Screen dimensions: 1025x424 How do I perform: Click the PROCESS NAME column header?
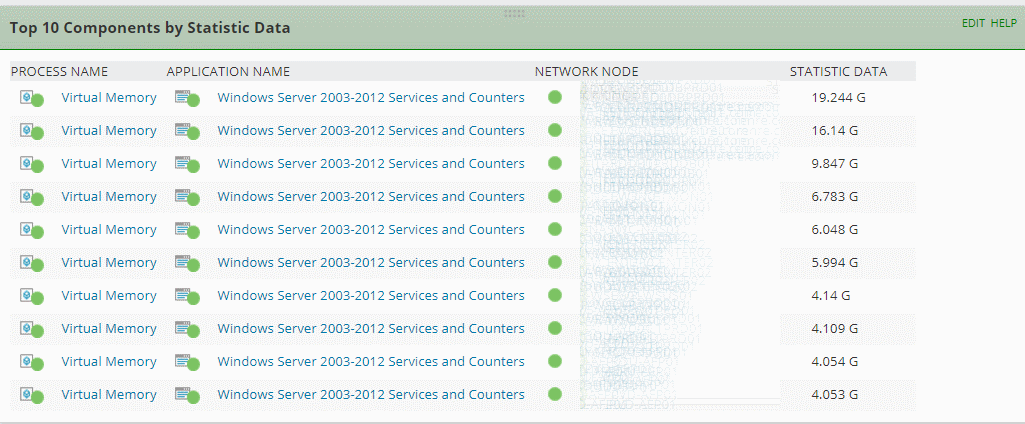pos(59,72)
